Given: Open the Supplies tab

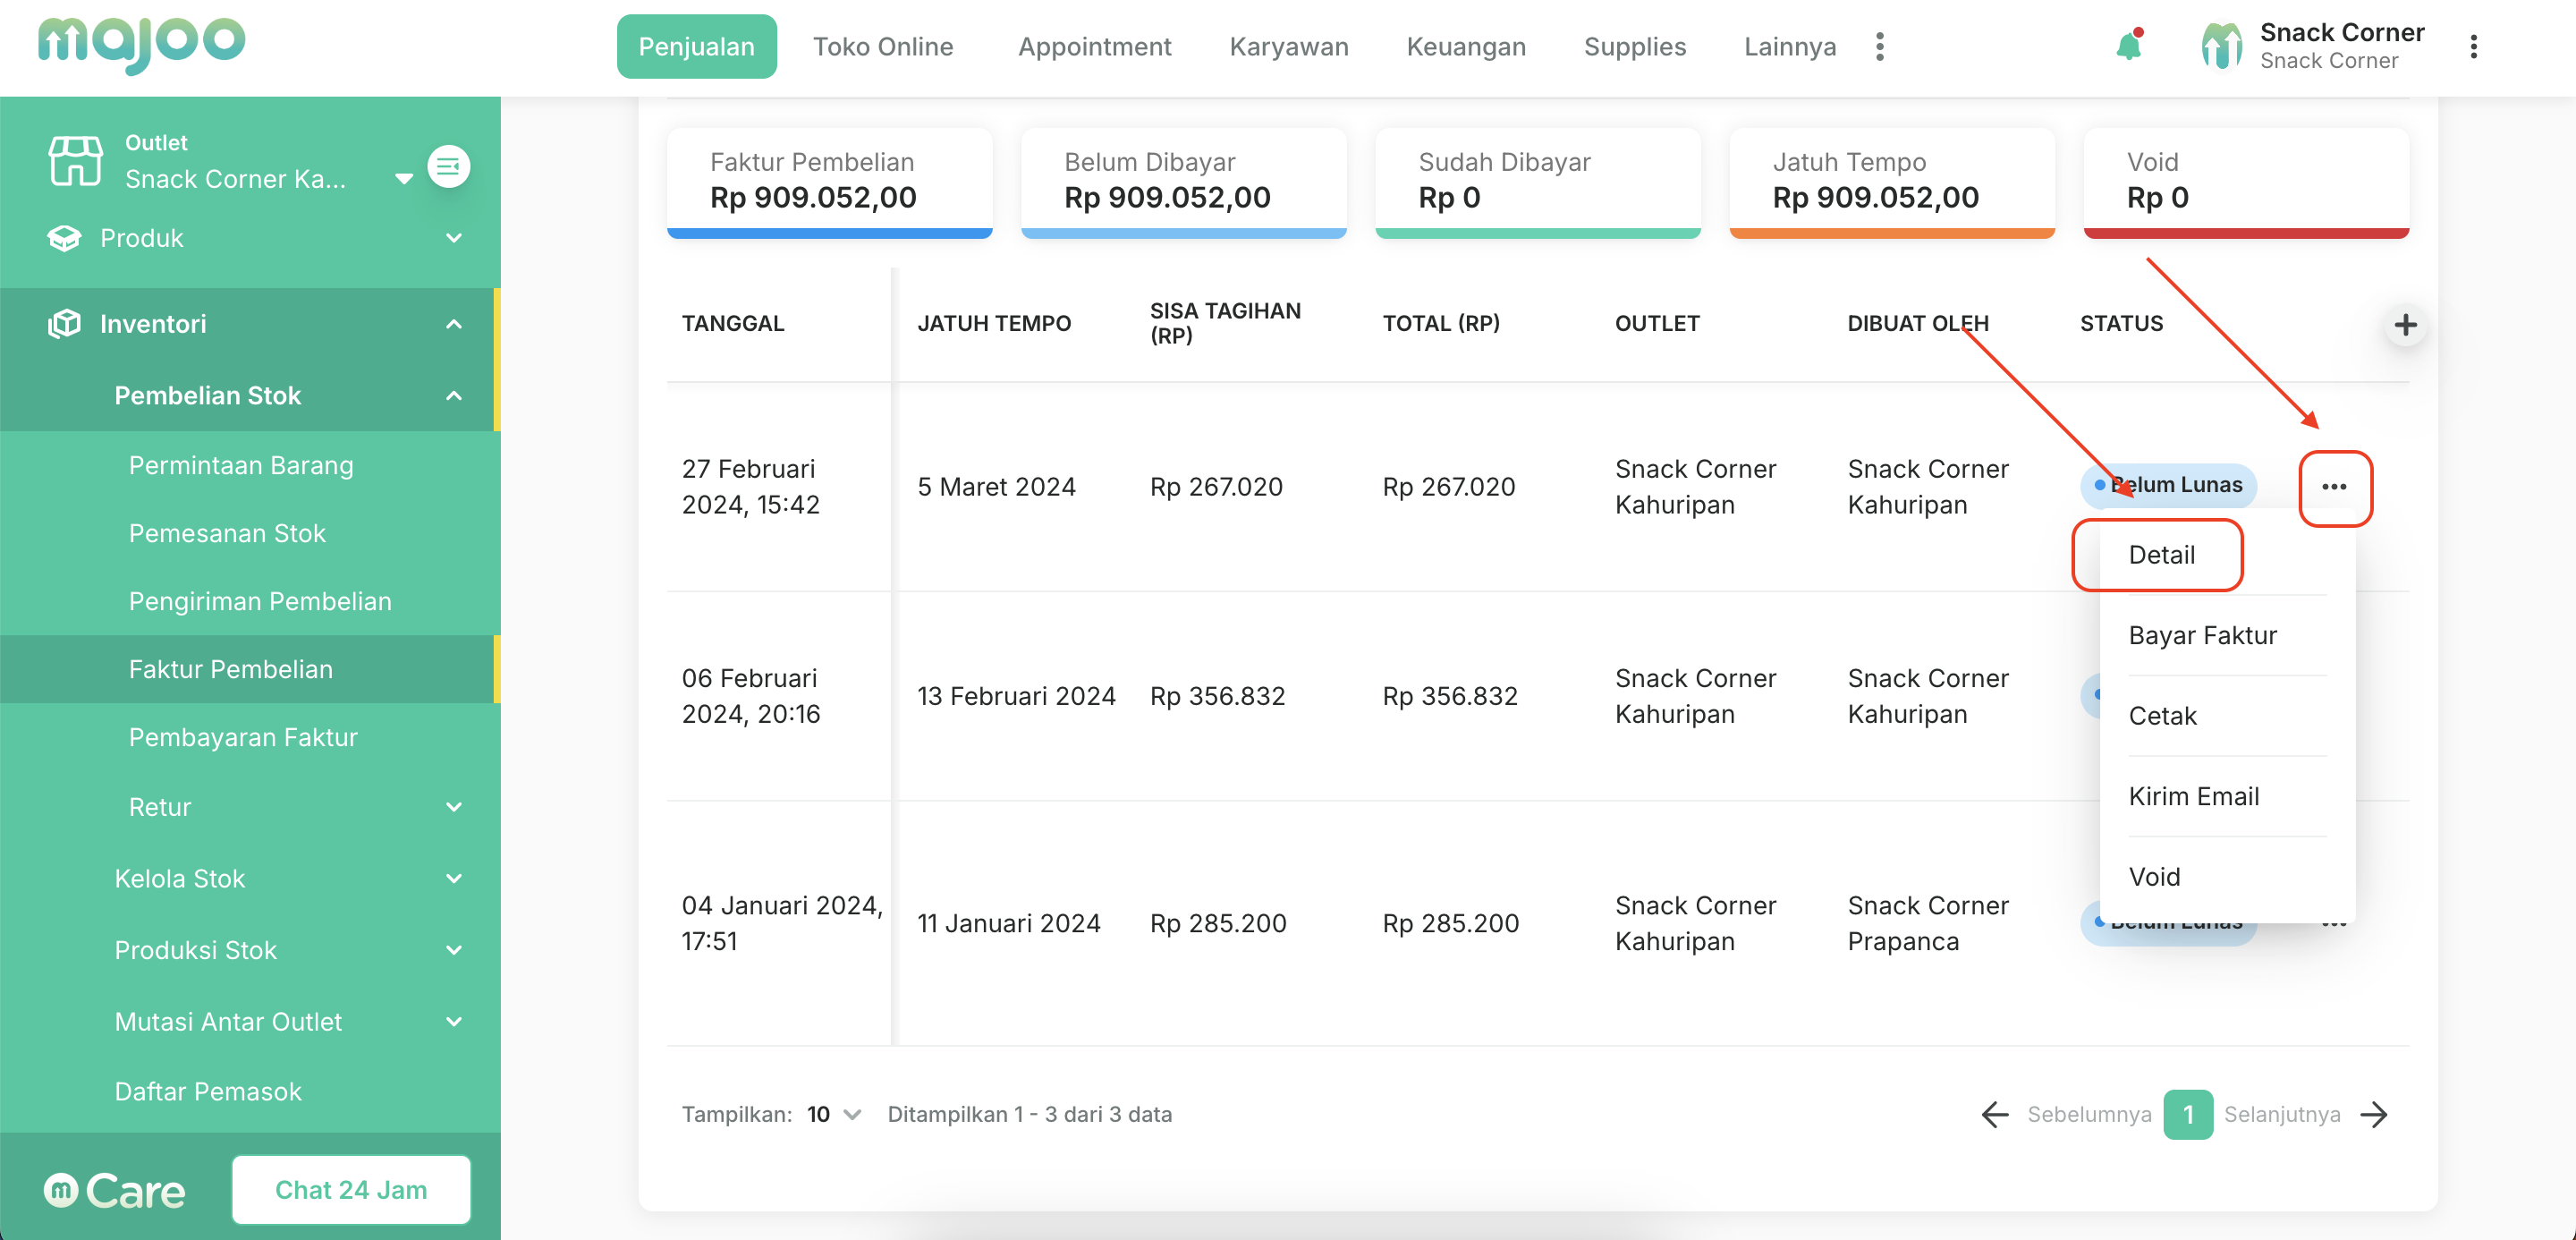Looking at the screenshot, I should pyautogui.click(x=1635, y=46).
